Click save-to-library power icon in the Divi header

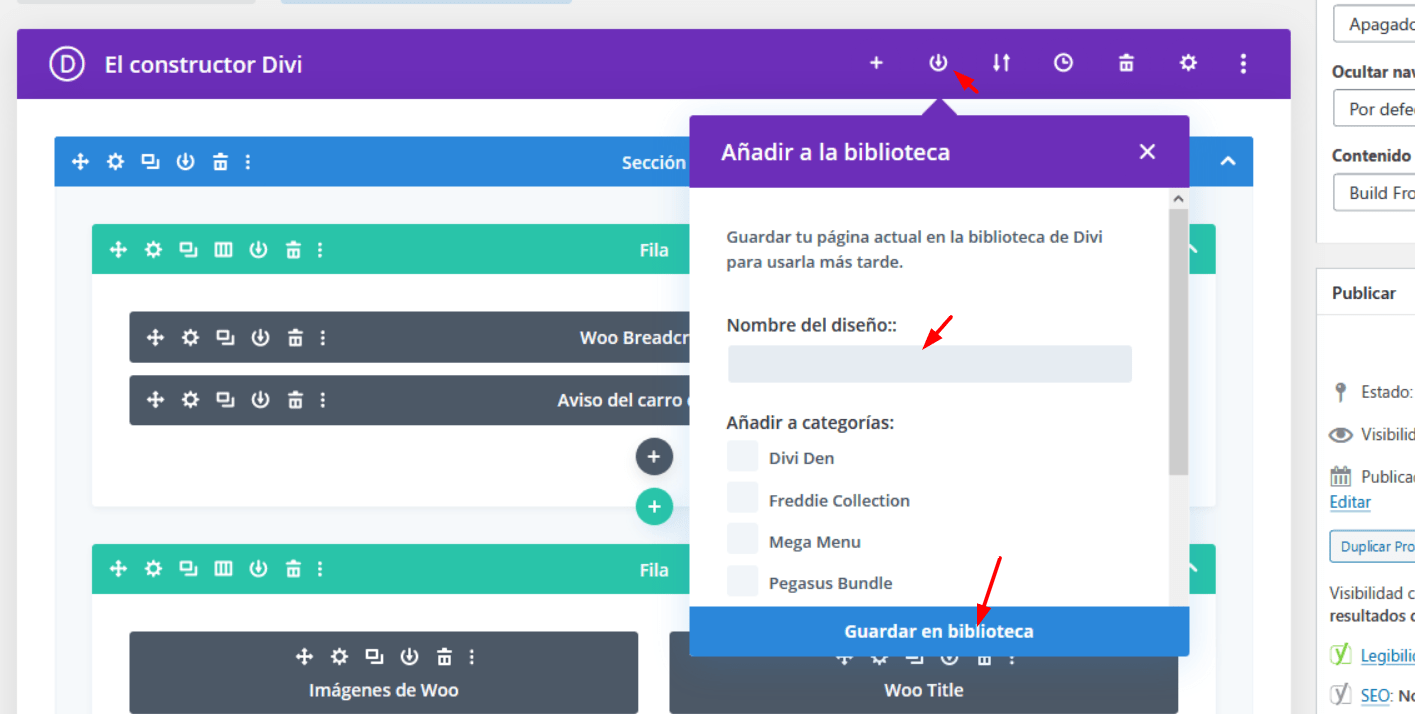coord(938,63)
